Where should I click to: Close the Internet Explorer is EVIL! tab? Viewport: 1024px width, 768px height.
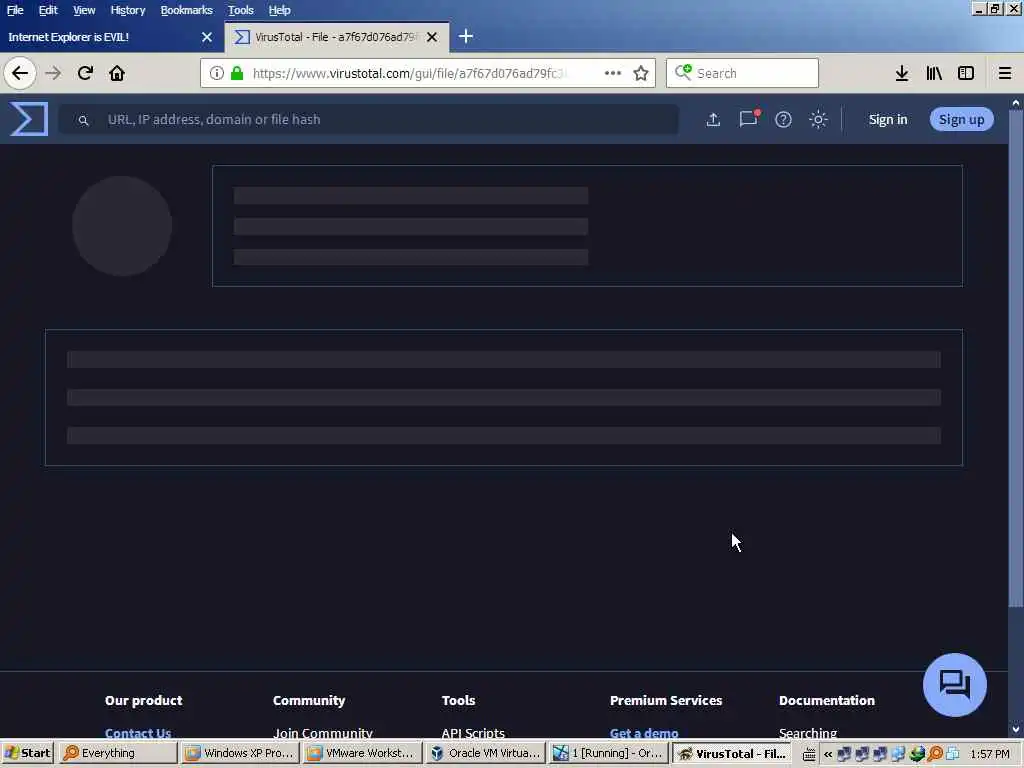(207, 37)
